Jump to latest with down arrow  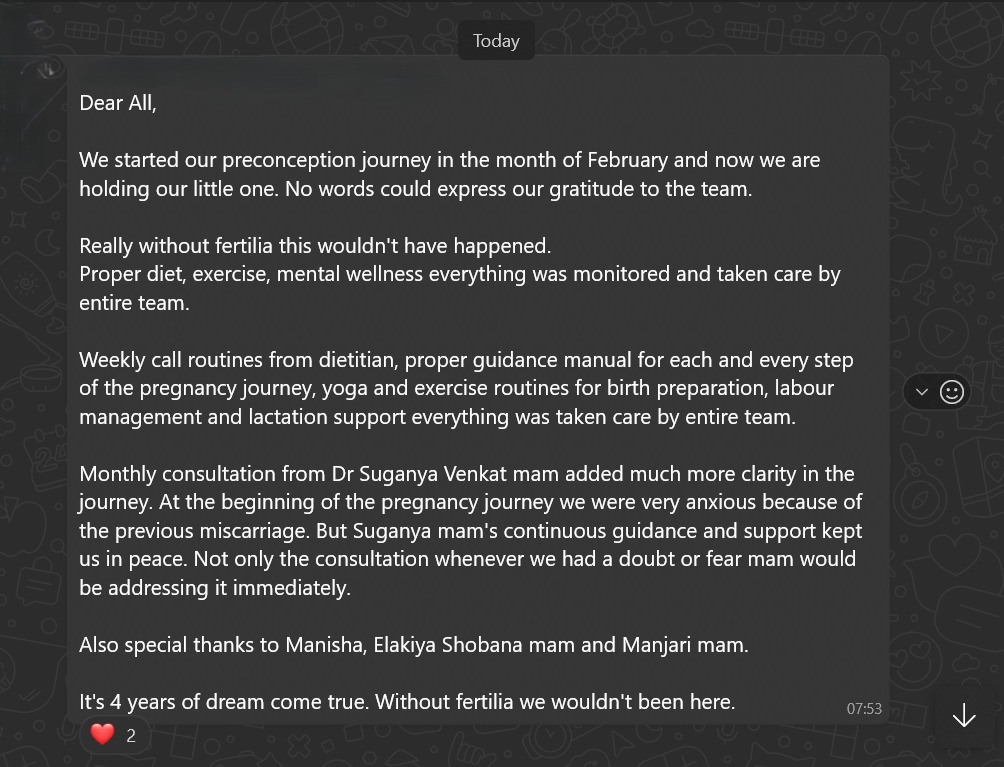(964, 715)
